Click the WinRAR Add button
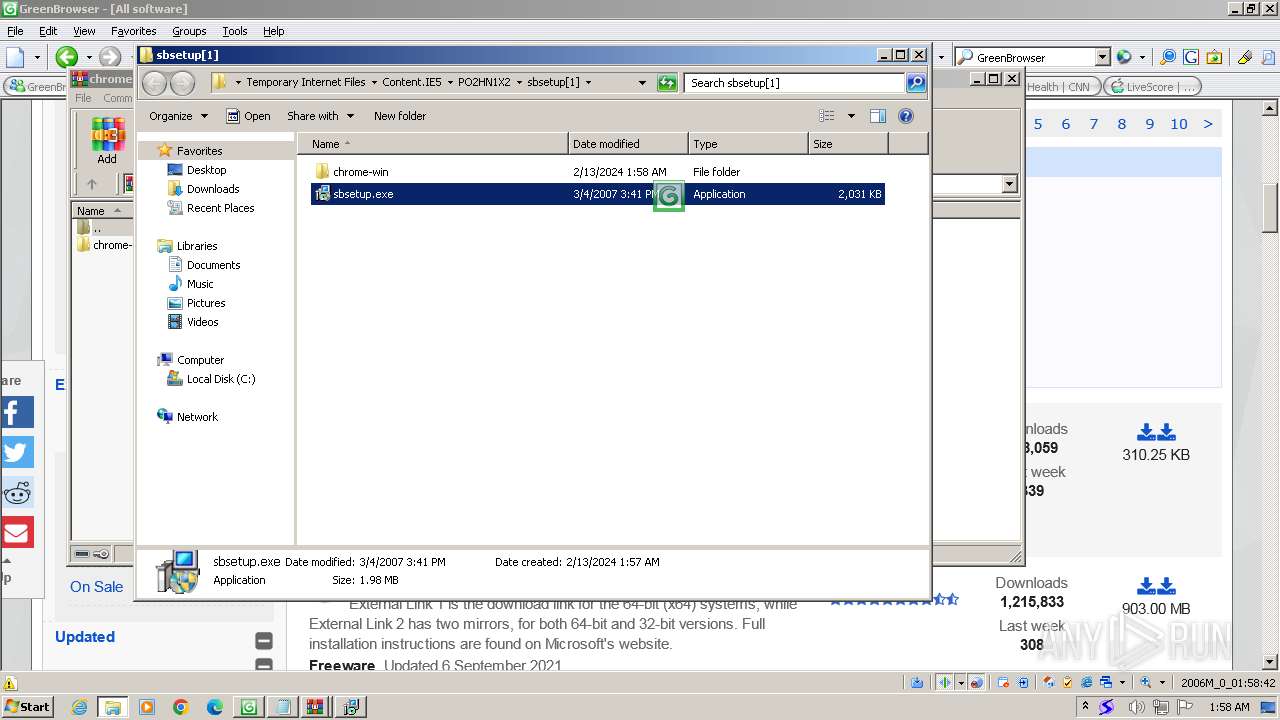This screenshot has width=1280, height=720. (107, 141)
